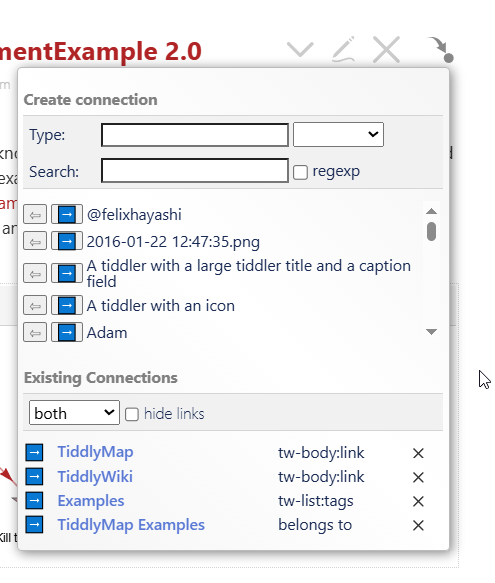Click the scroll down arrow of tiddler list
This screenshot has width=495, height=583.
[431, 331]
